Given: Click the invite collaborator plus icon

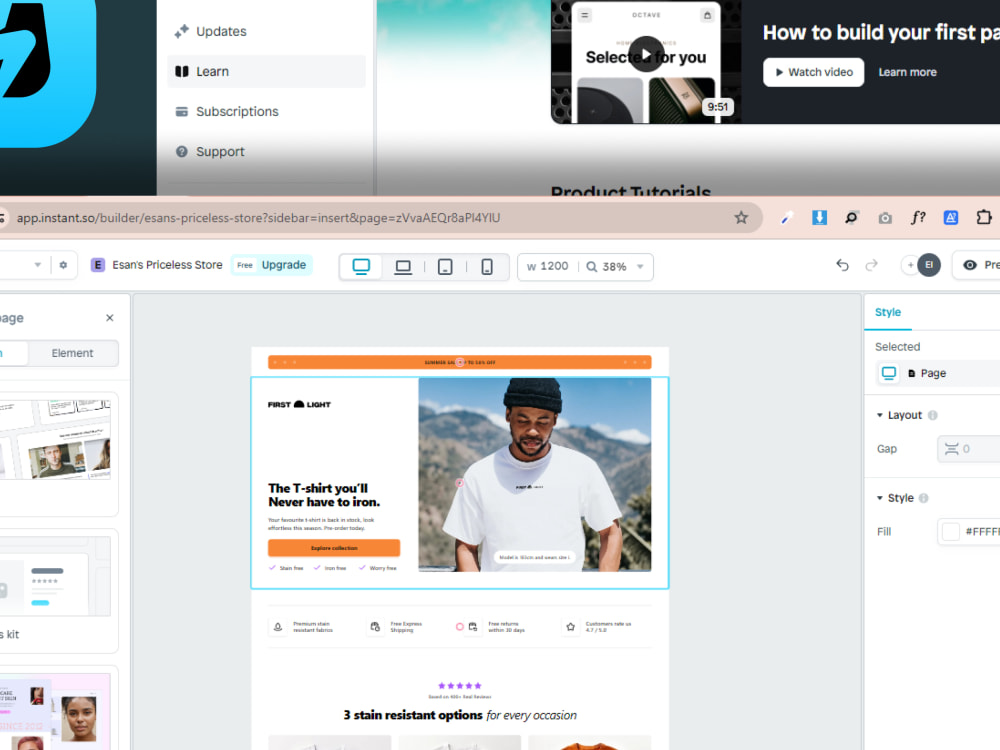Looking at the screenshot, I should (x=910, y=265).
